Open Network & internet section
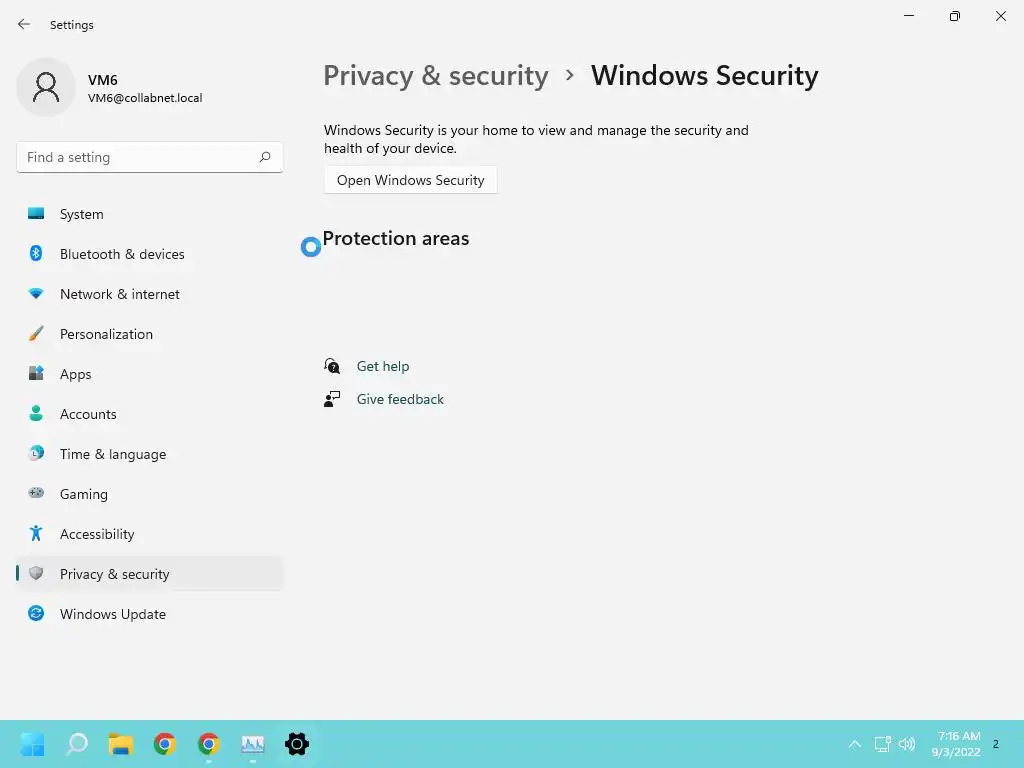This screenshot has width=1024, height=768. tap(150, 294)
